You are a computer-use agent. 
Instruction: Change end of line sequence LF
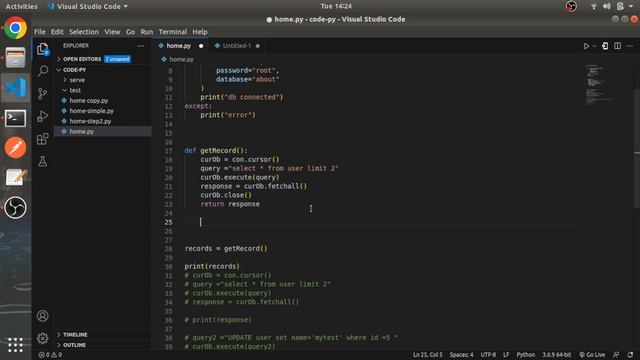(506, 355)
